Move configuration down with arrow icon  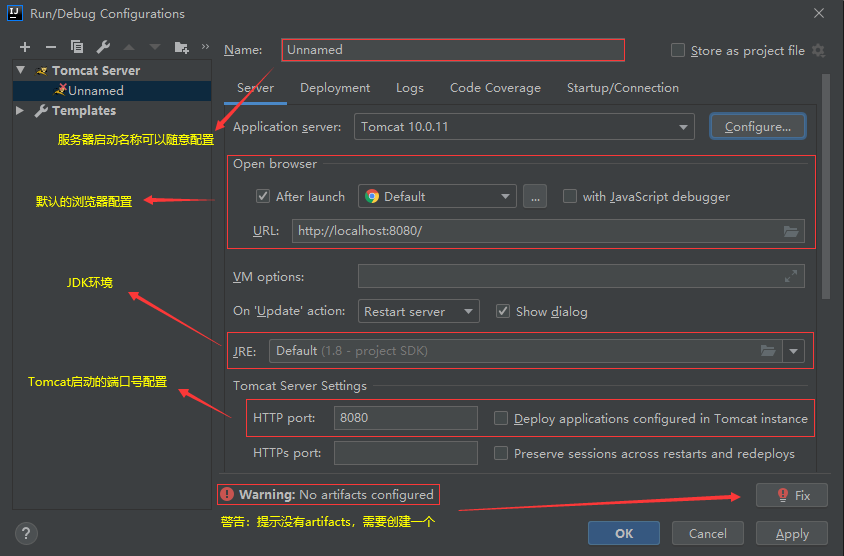[154, 47]
